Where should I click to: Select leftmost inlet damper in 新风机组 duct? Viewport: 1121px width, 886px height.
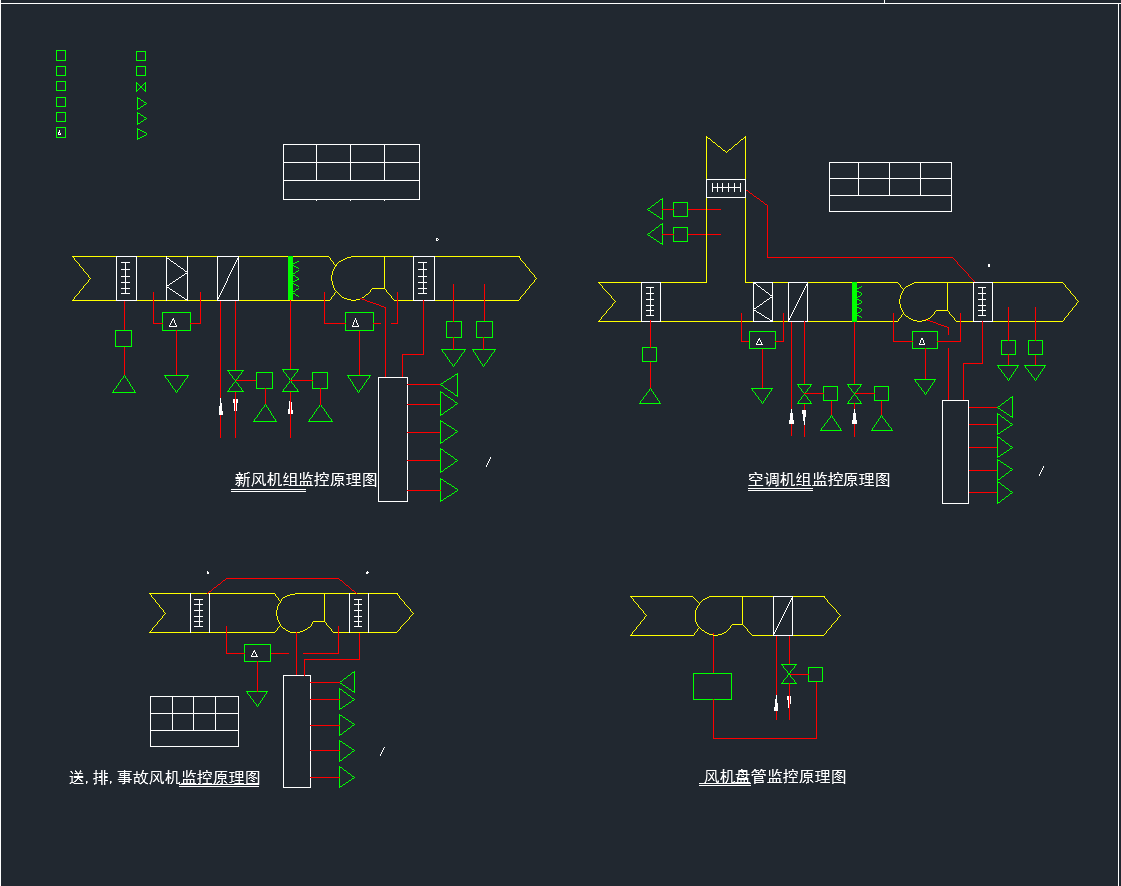tap(126, 278)
